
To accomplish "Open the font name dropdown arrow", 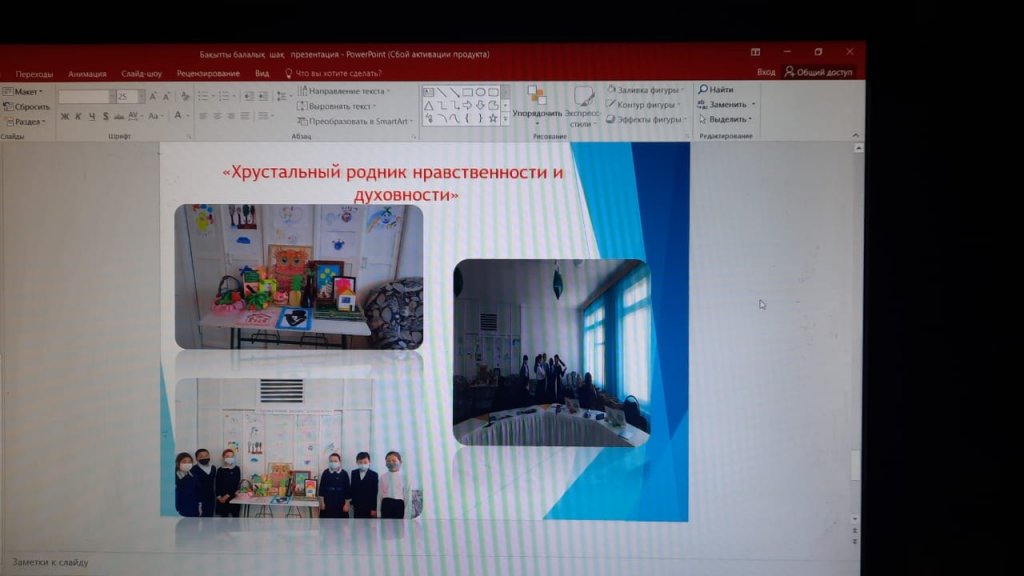I will tap(112, 97).
